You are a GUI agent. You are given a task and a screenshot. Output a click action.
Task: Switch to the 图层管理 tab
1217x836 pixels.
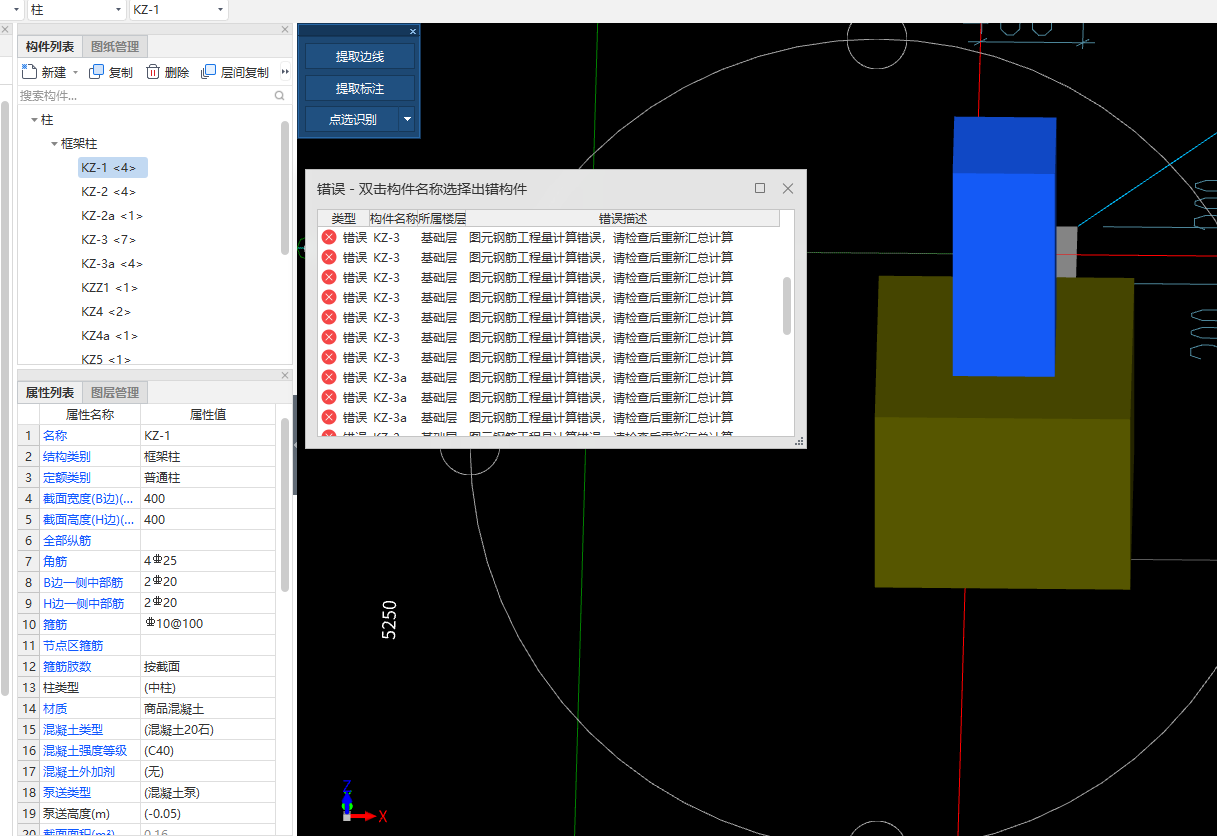click(115, 392)
